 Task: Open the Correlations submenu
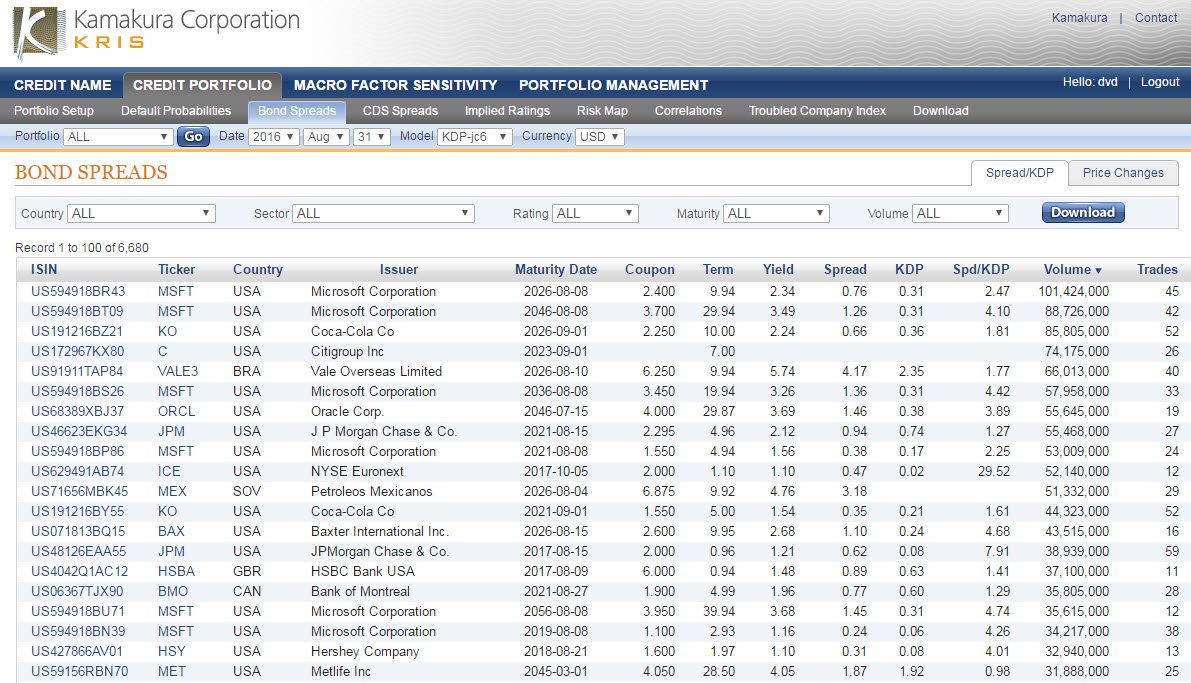pos(688,111)
